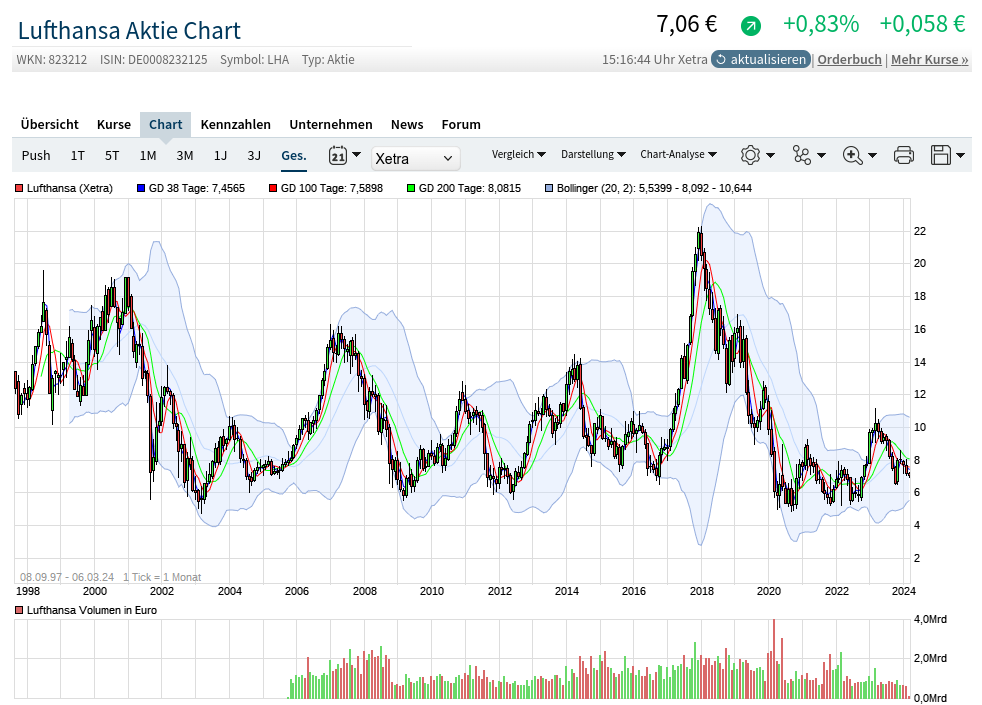Click the green price trend arrow icon
Viewport: 982px width, 705px height.
pos(750,26)
